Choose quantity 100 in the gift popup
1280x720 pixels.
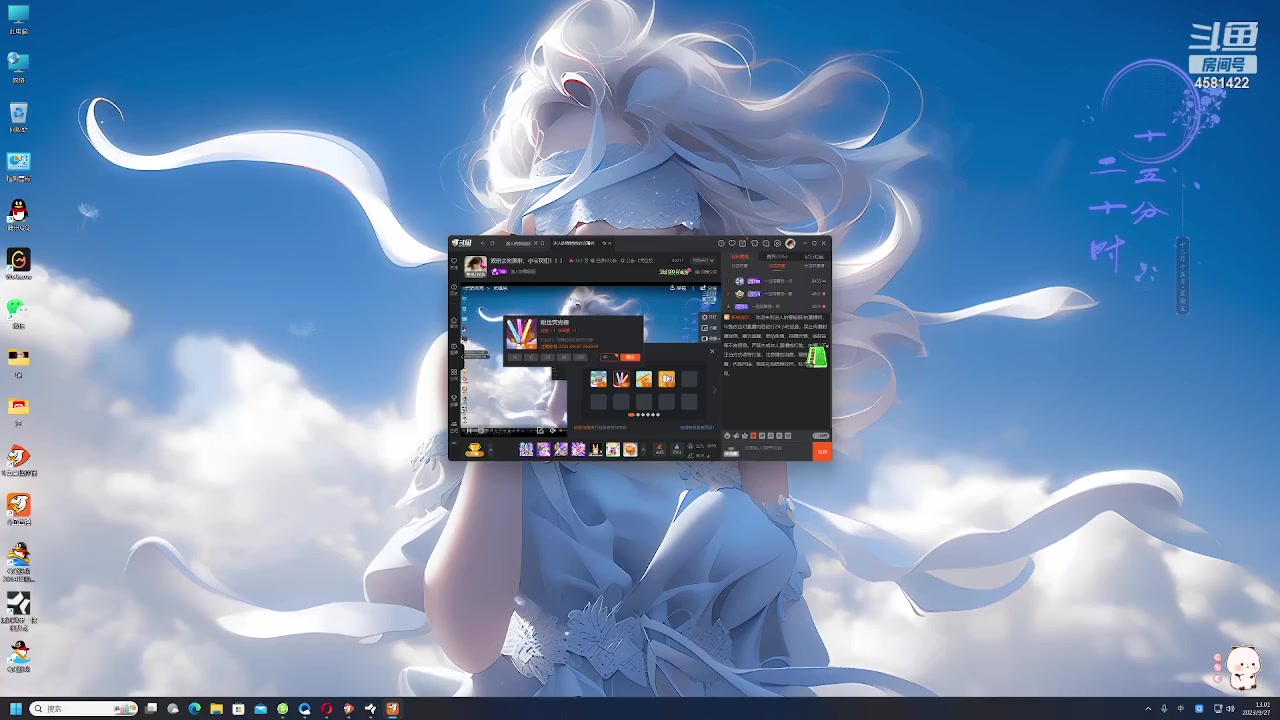[x=580, y=357]
